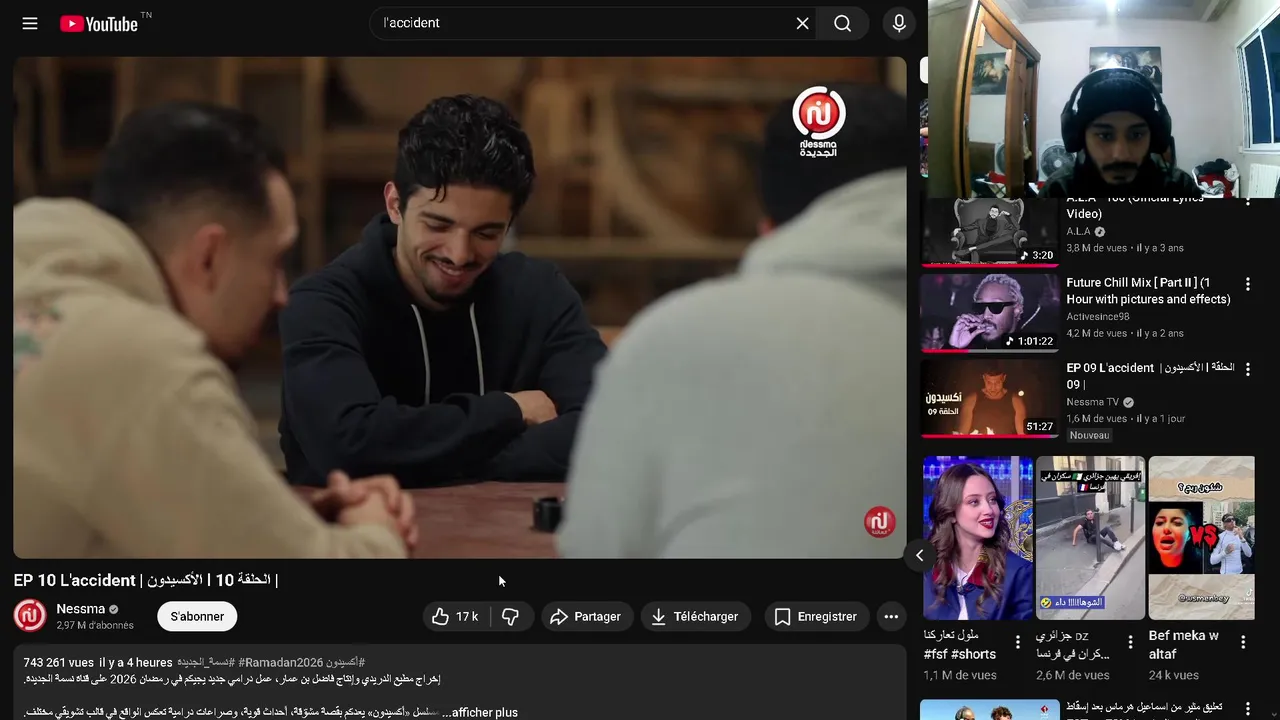The width and height of the screenshot is (1280, 720).
Task: Click the Nessma watermark on the video
Action: pos(879,521)
